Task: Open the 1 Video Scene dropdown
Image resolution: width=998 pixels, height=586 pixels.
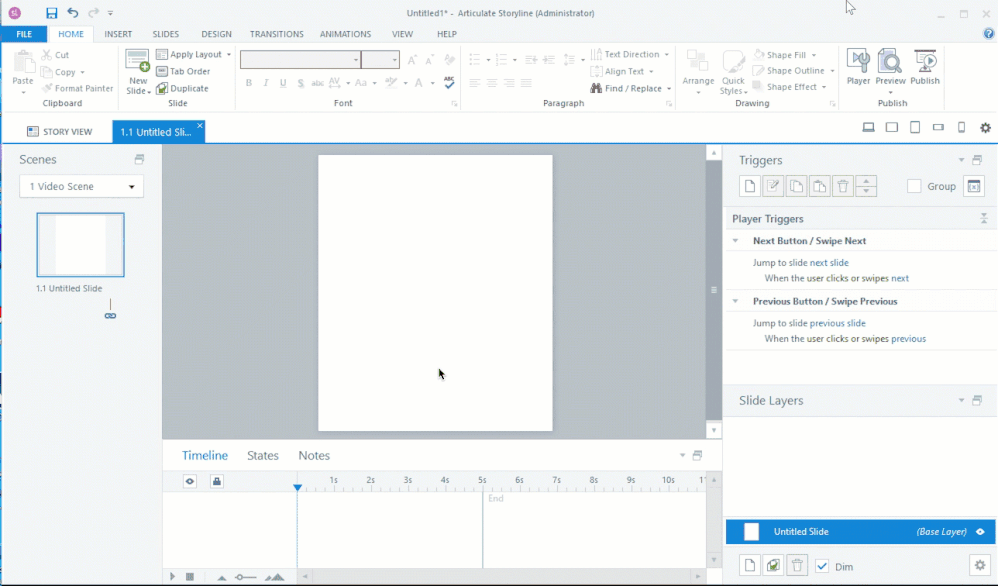Action: pos(81,186)
